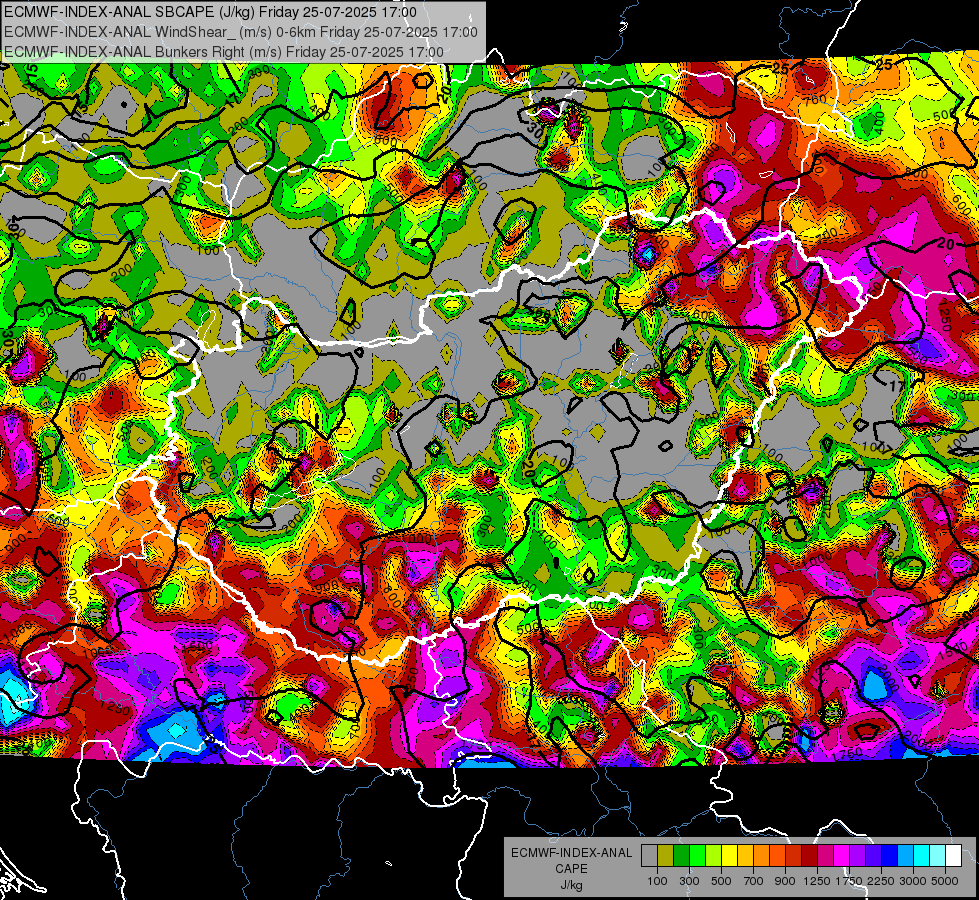The image size is (979, 900).
Task: Click the 500 tick label in the legend
Action: coord(721,881)
